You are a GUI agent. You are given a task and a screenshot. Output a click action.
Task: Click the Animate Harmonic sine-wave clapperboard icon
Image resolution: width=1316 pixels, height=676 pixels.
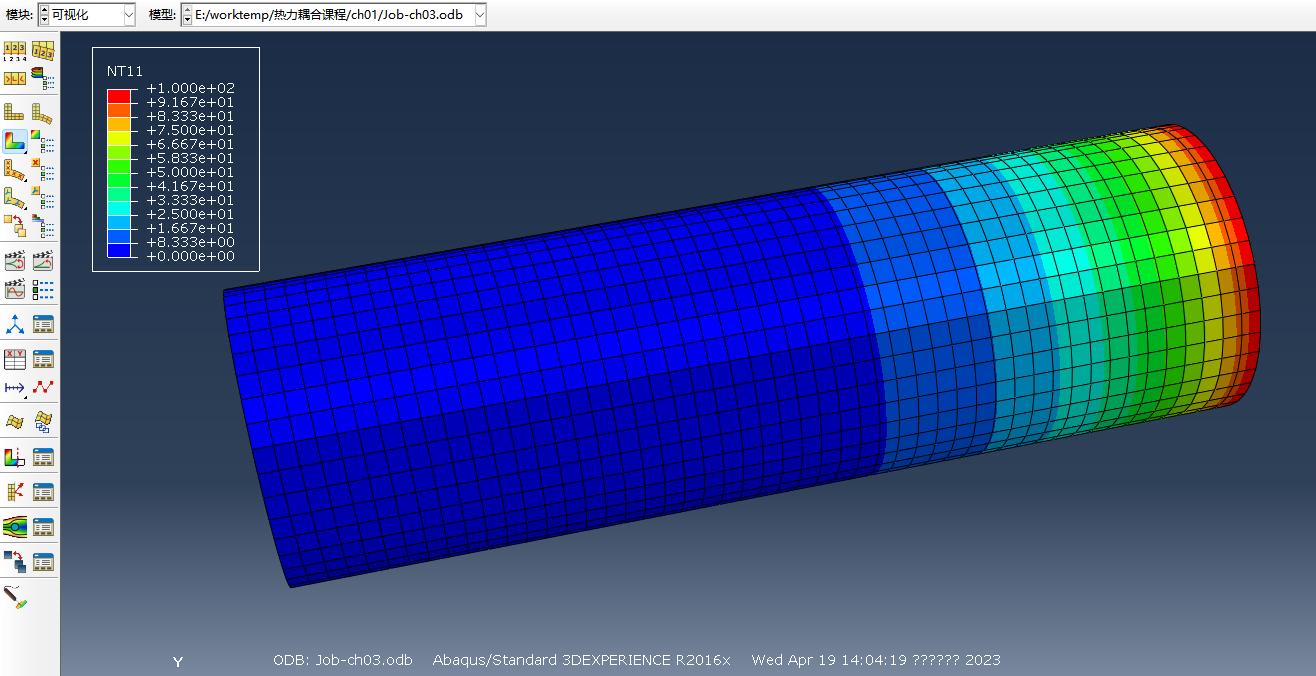click(15, 290)
